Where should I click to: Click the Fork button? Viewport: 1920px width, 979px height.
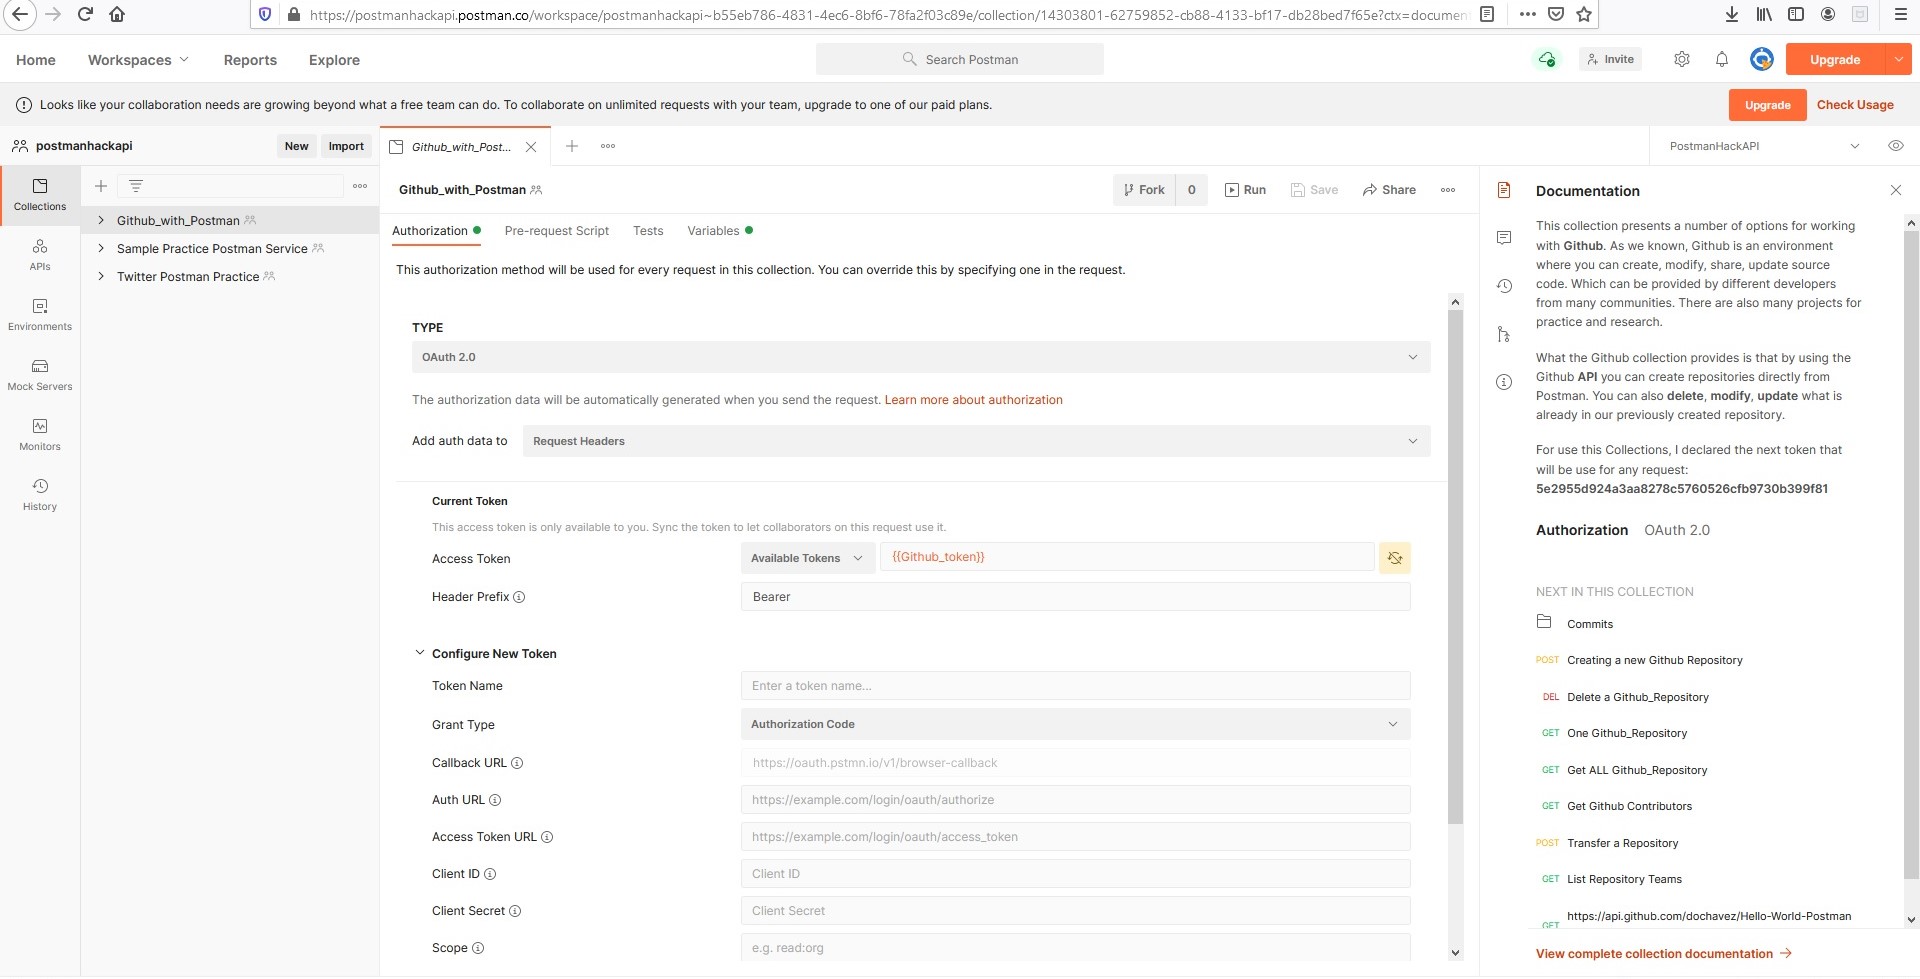click(1144, 190)
